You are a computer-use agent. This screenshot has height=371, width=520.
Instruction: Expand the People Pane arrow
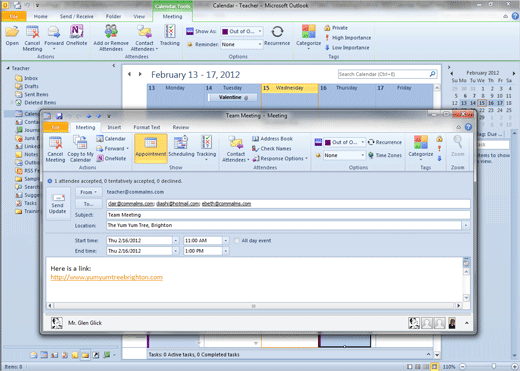point(467,323)
